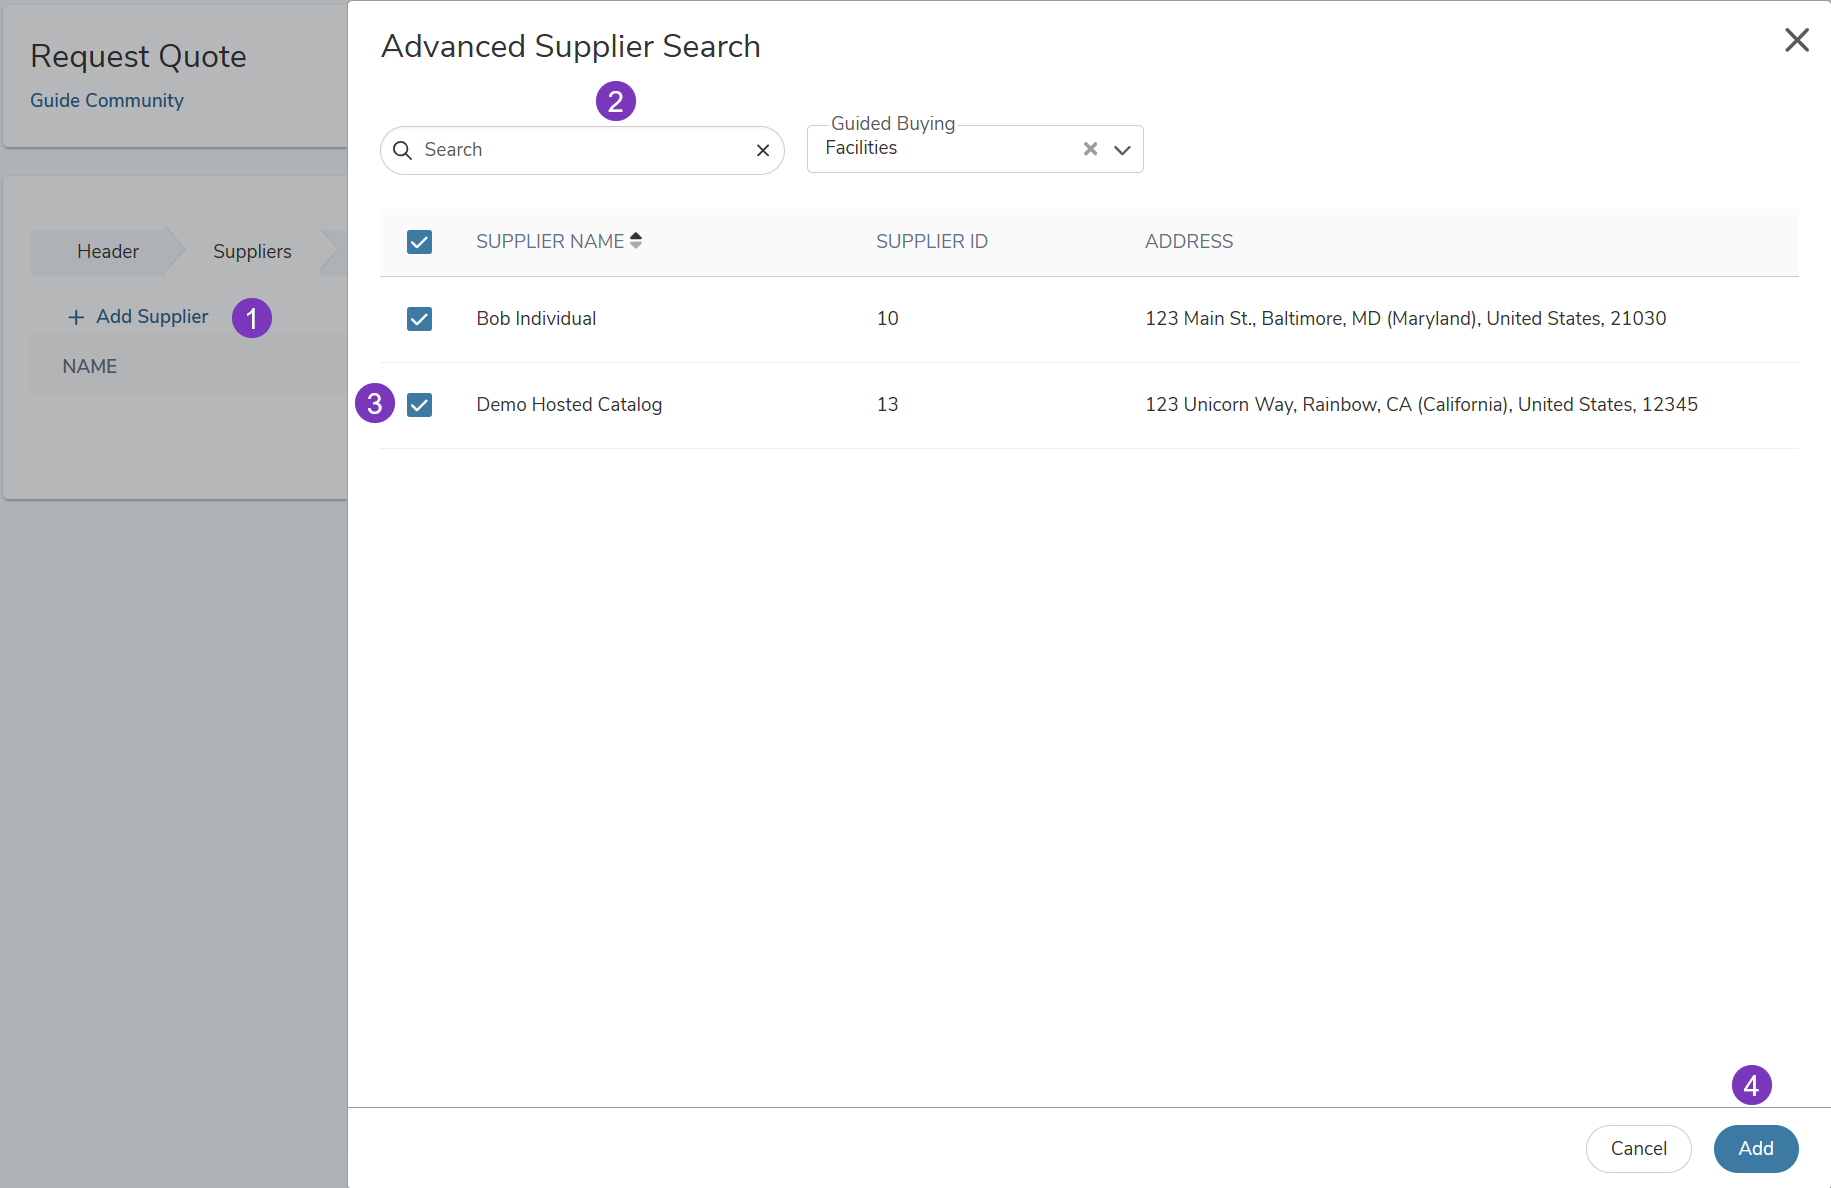Click the Advanced Supplier Search title
This screenshot has height=1188, width=1831.
point(571,46)
